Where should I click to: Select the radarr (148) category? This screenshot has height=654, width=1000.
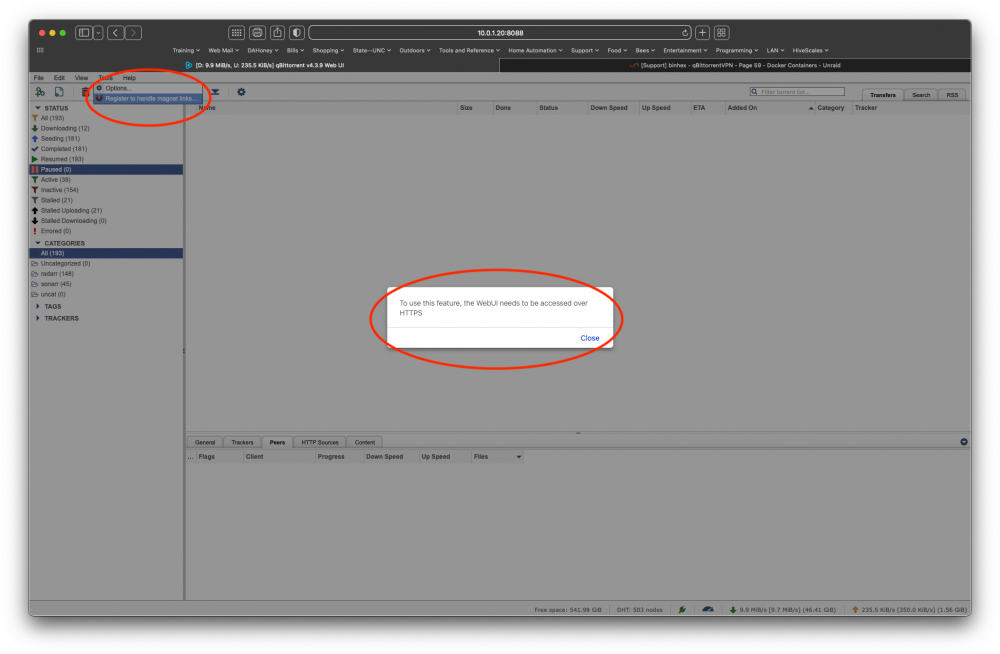[57, 274]
